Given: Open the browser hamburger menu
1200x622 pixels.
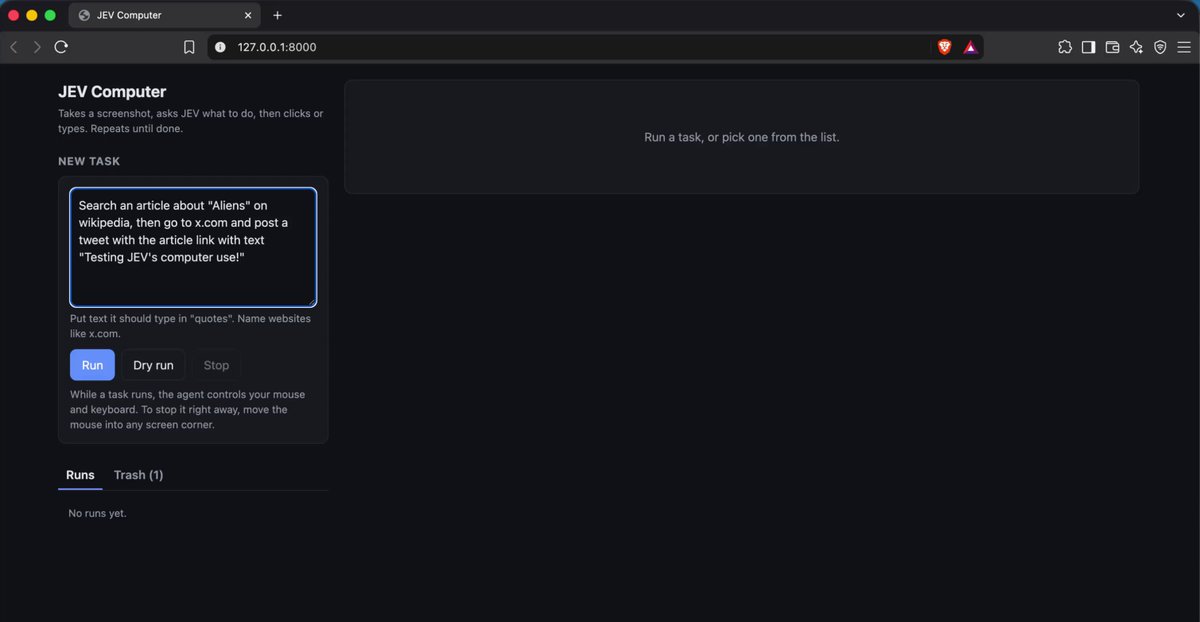Looking at the screenshot, I should [1184, 47].
